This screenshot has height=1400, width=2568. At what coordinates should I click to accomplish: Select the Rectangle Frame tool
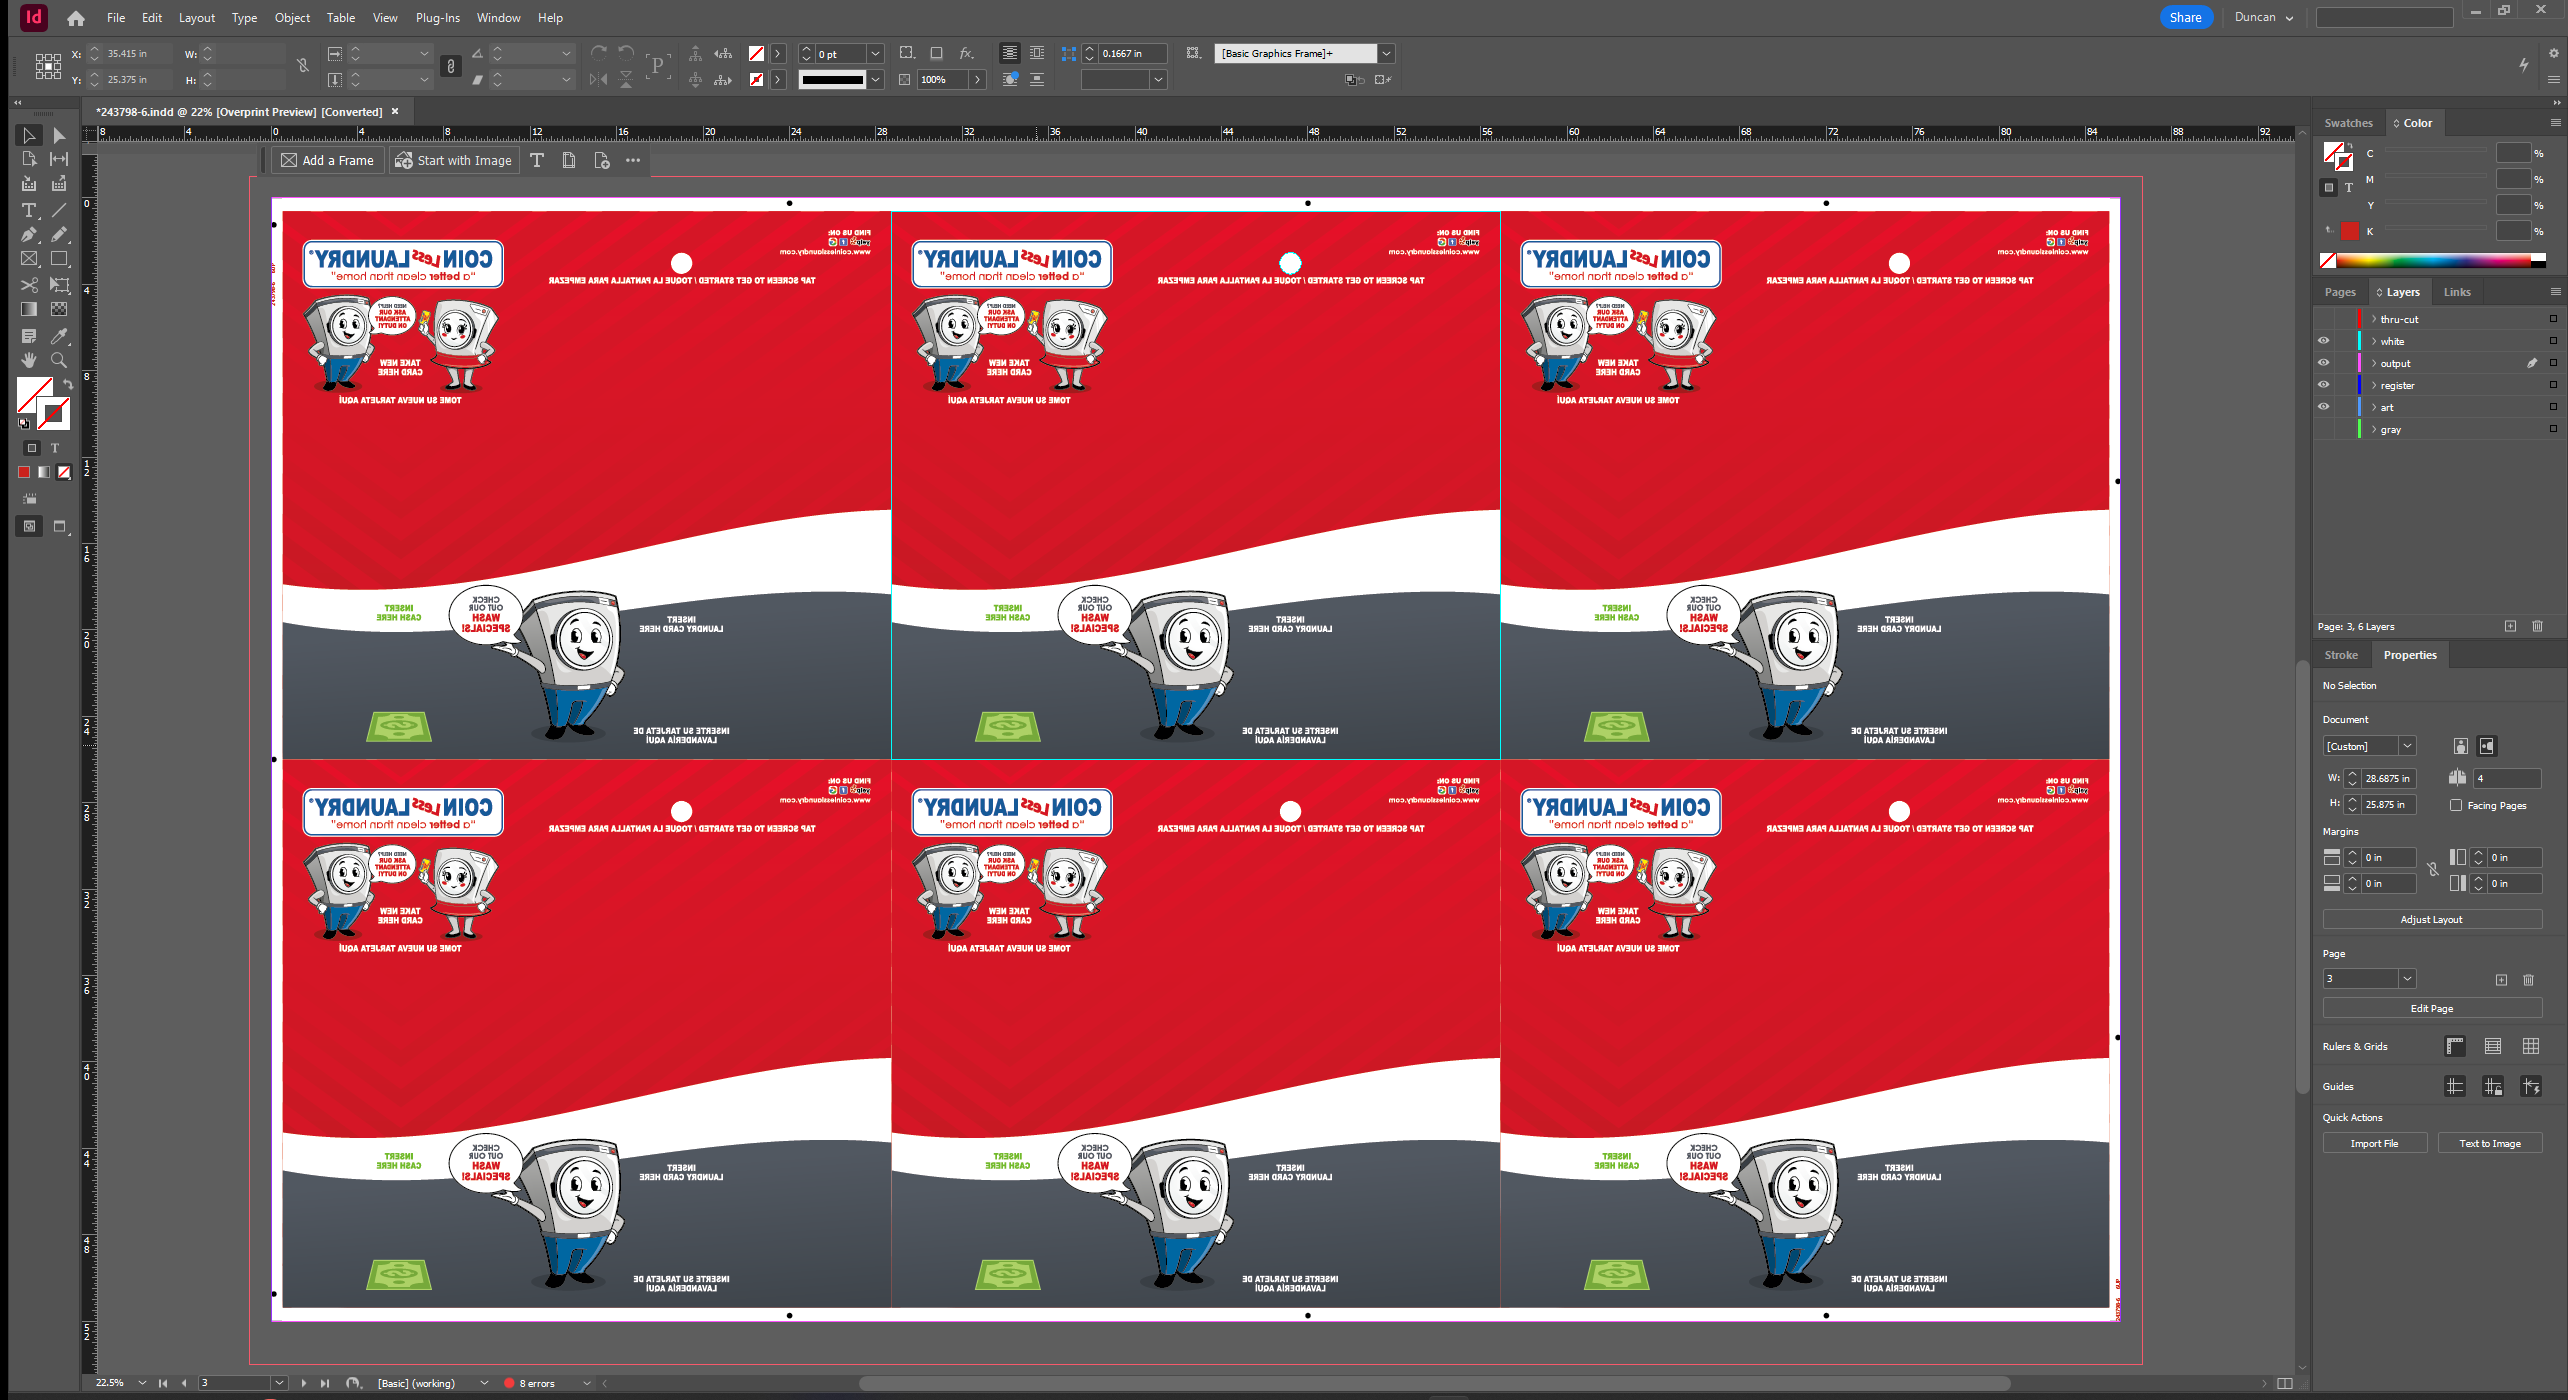29,259
